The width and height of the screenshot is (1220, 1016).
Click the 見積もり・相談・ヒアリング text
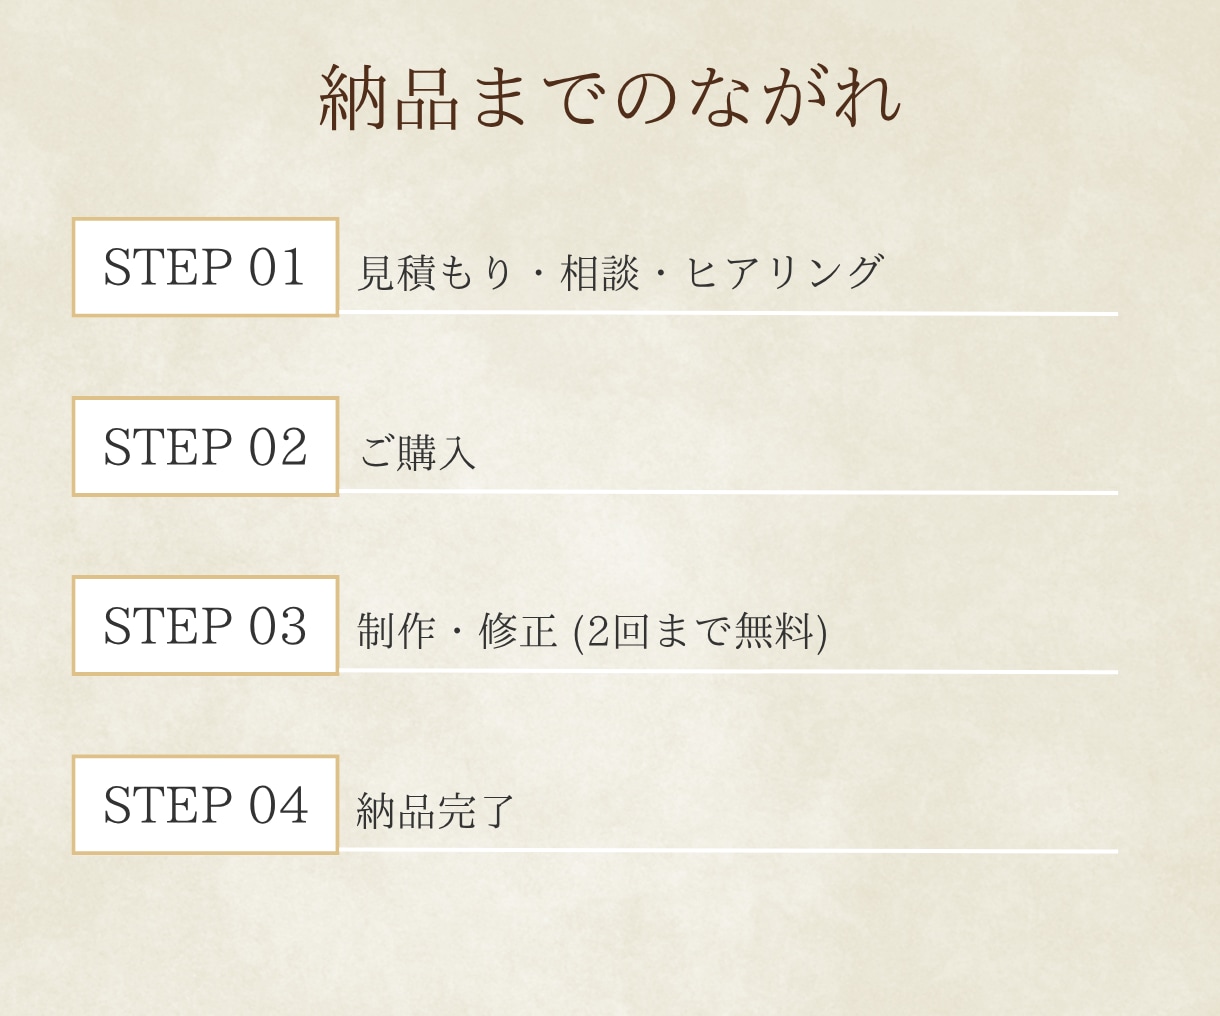point(620,272)
